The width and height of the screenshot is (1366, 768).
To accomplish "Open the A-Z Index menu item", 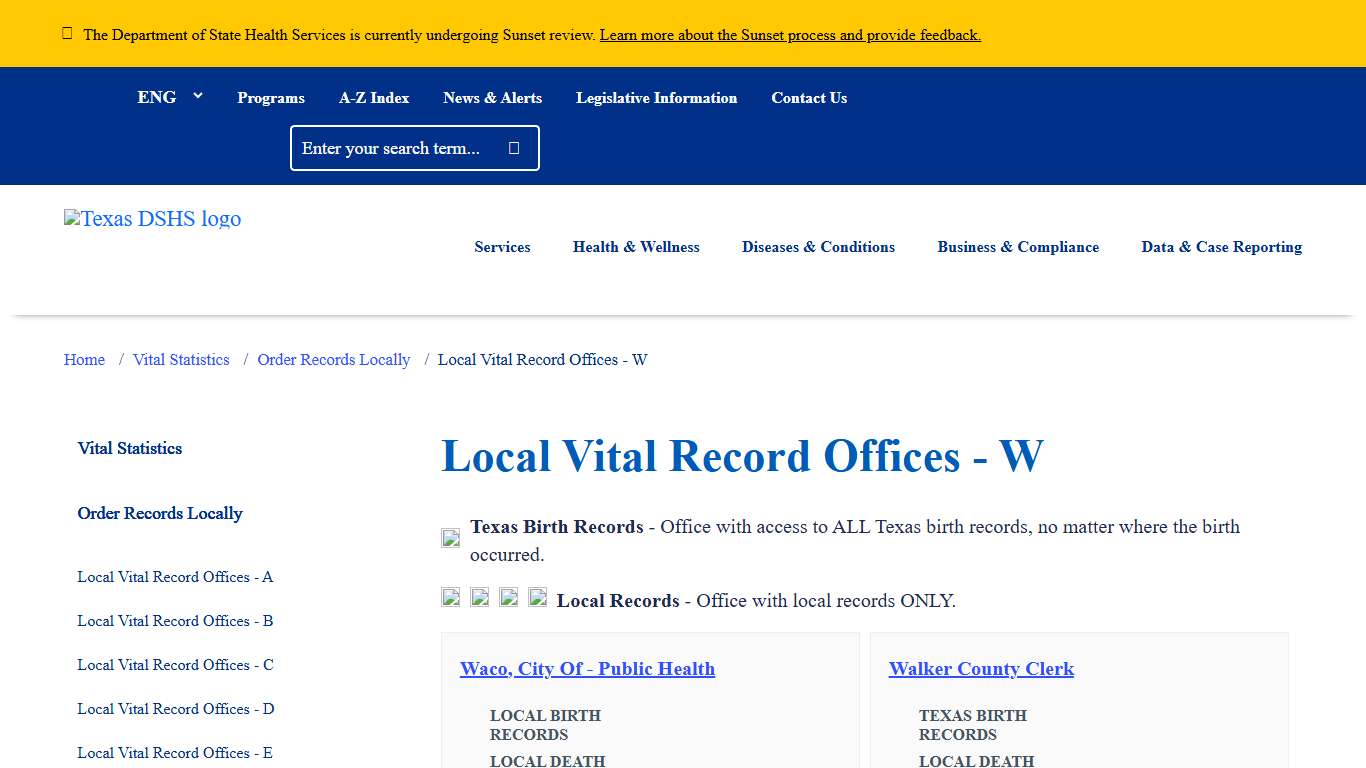I will pos(374,97).
